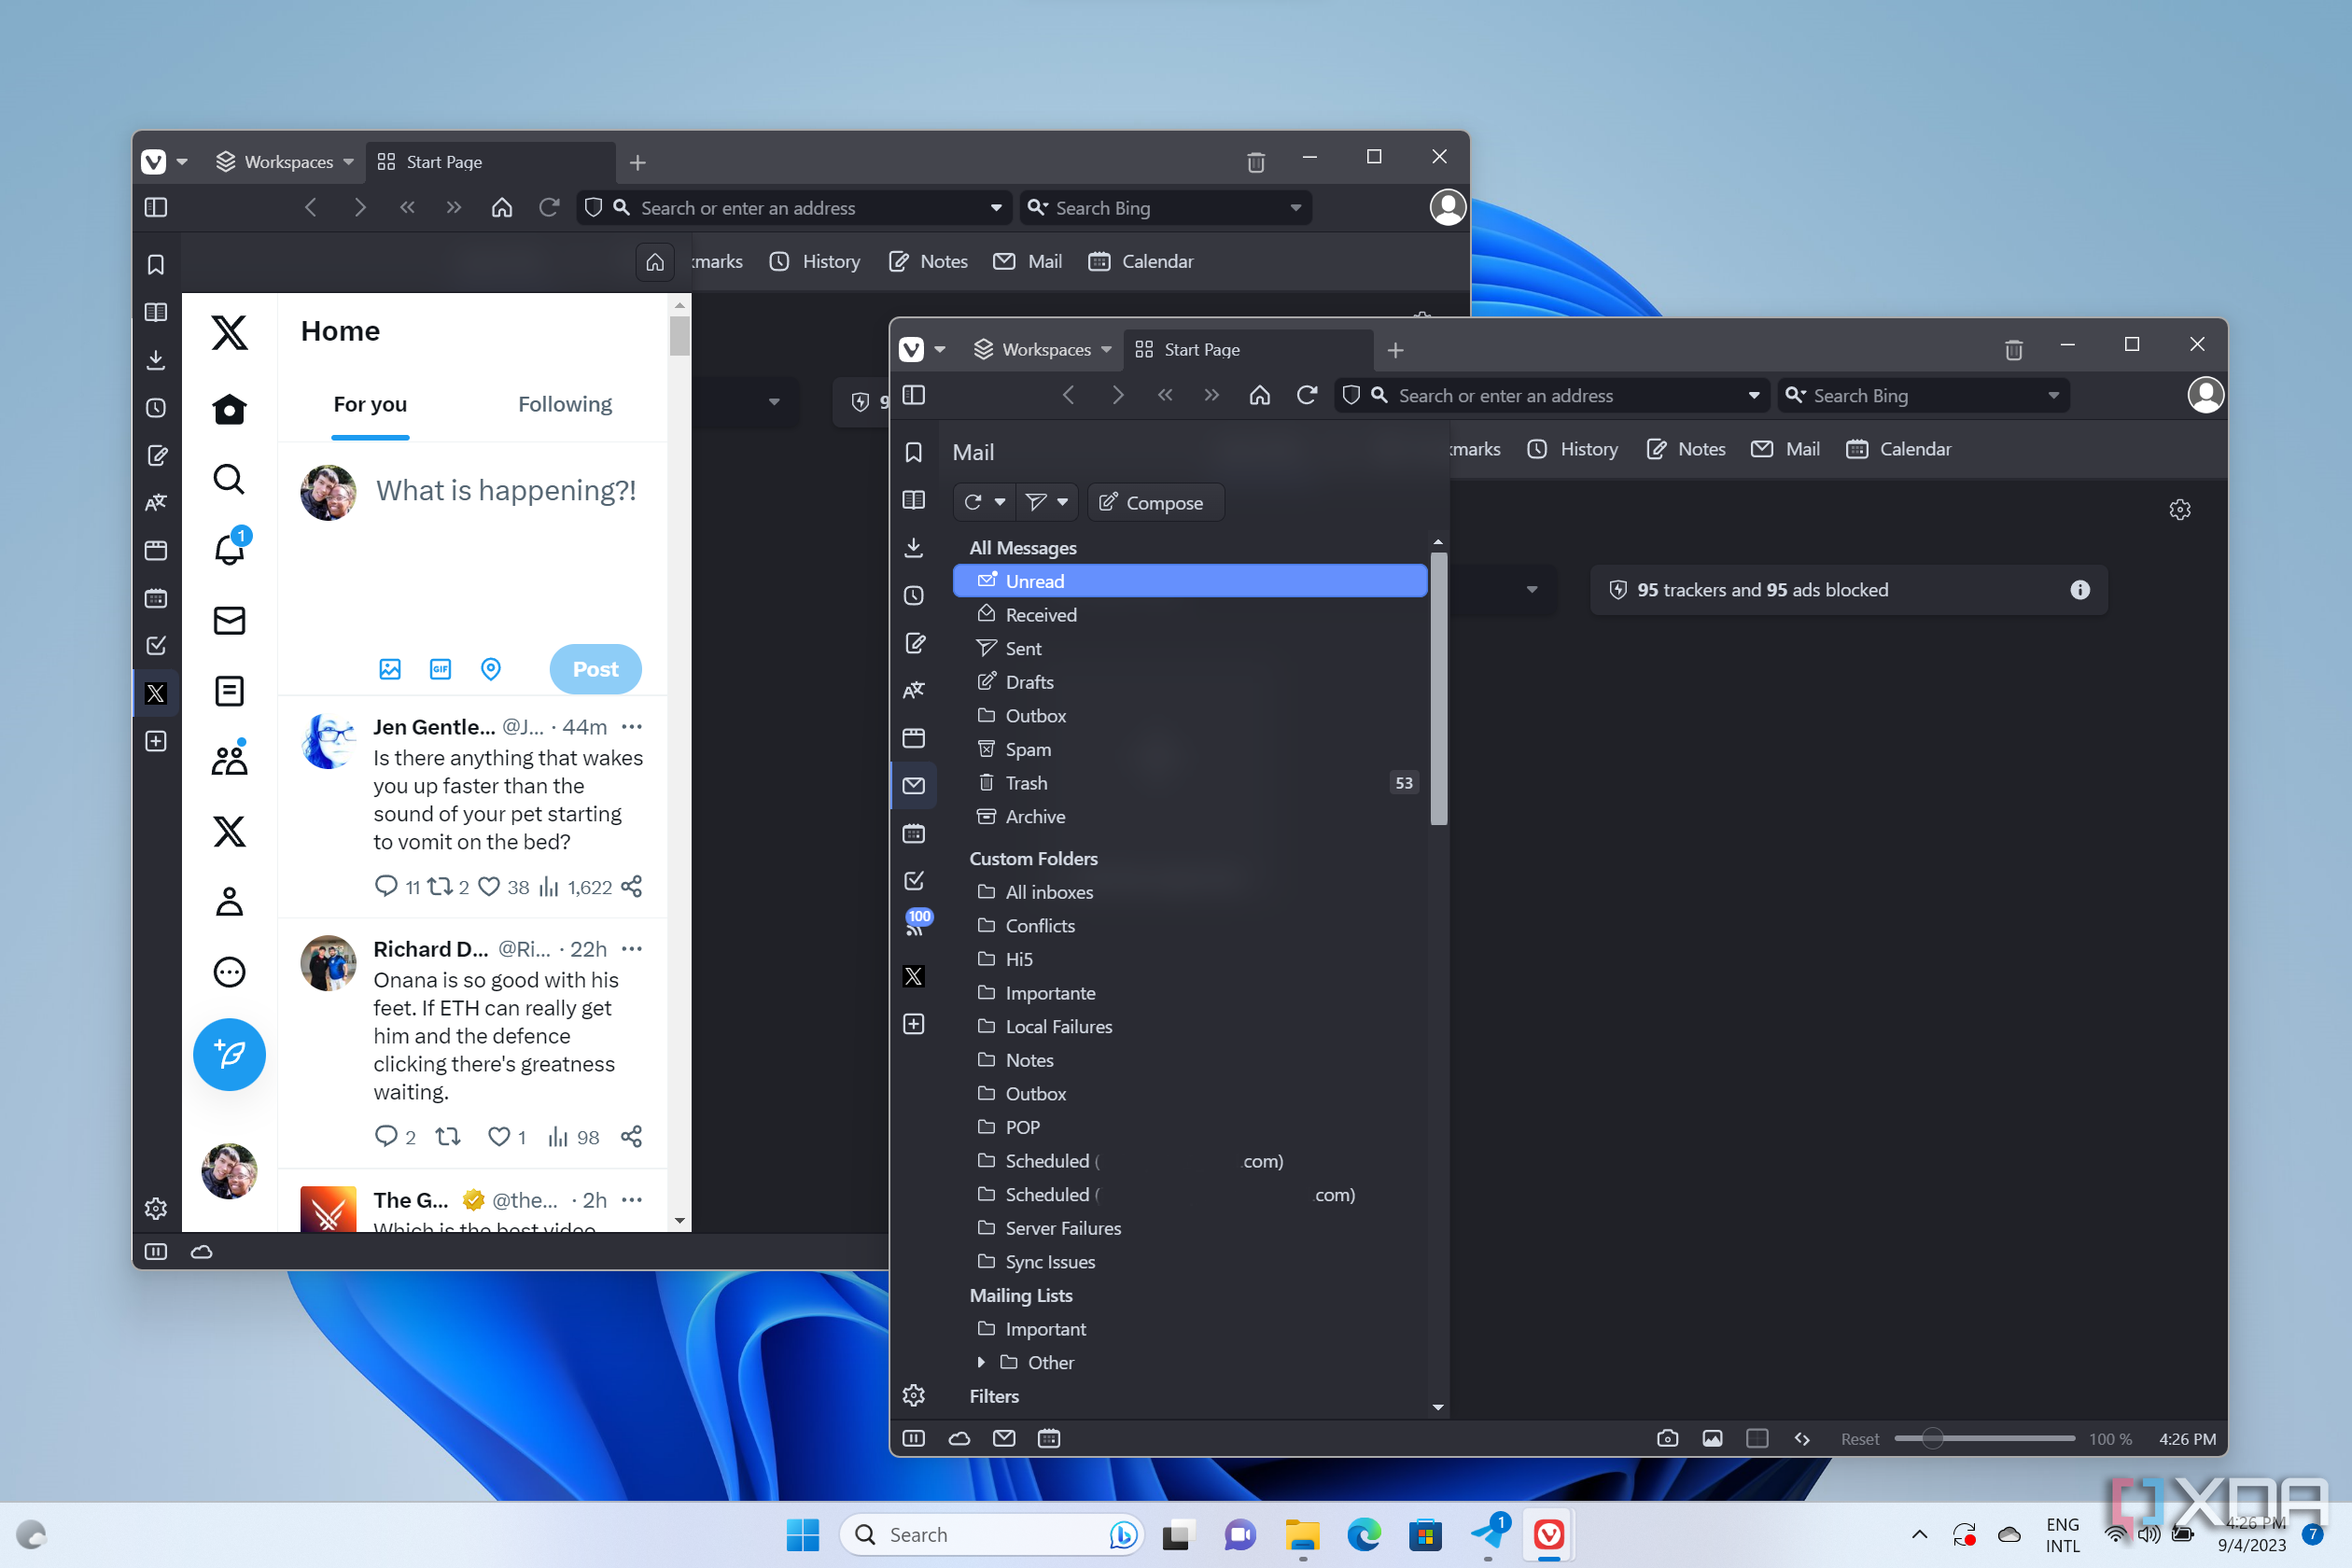Toggle image loading in status bar

(x=1712, y=1438)
